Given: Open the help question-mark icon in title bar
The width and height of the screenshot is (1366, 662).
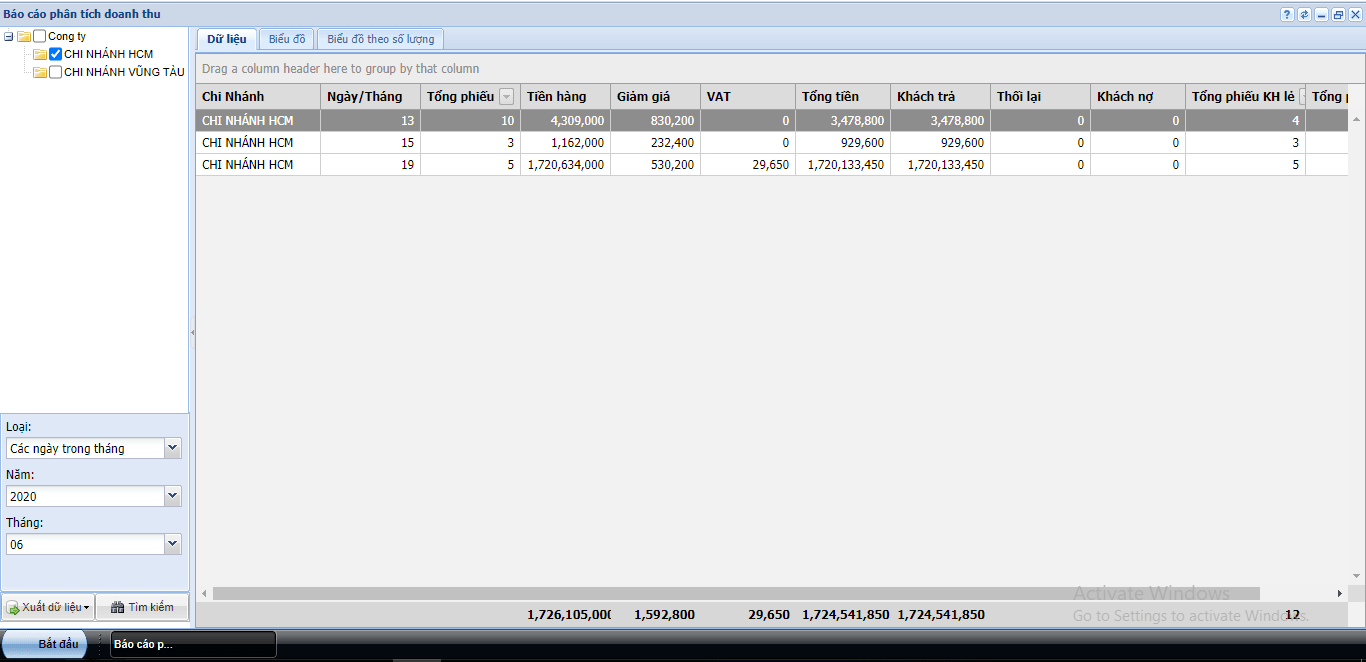Looking at the screenshot, I should tap(1287, 14).
